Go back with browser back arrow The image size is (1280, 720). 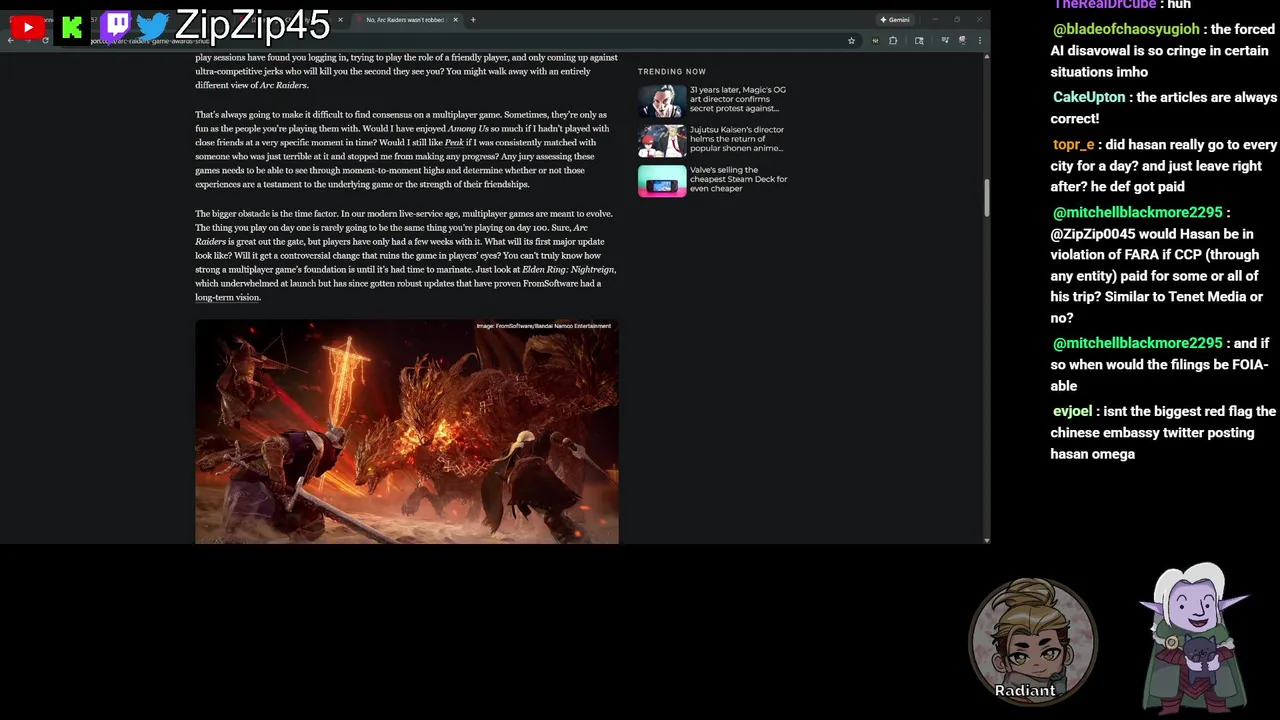point(10,41)
